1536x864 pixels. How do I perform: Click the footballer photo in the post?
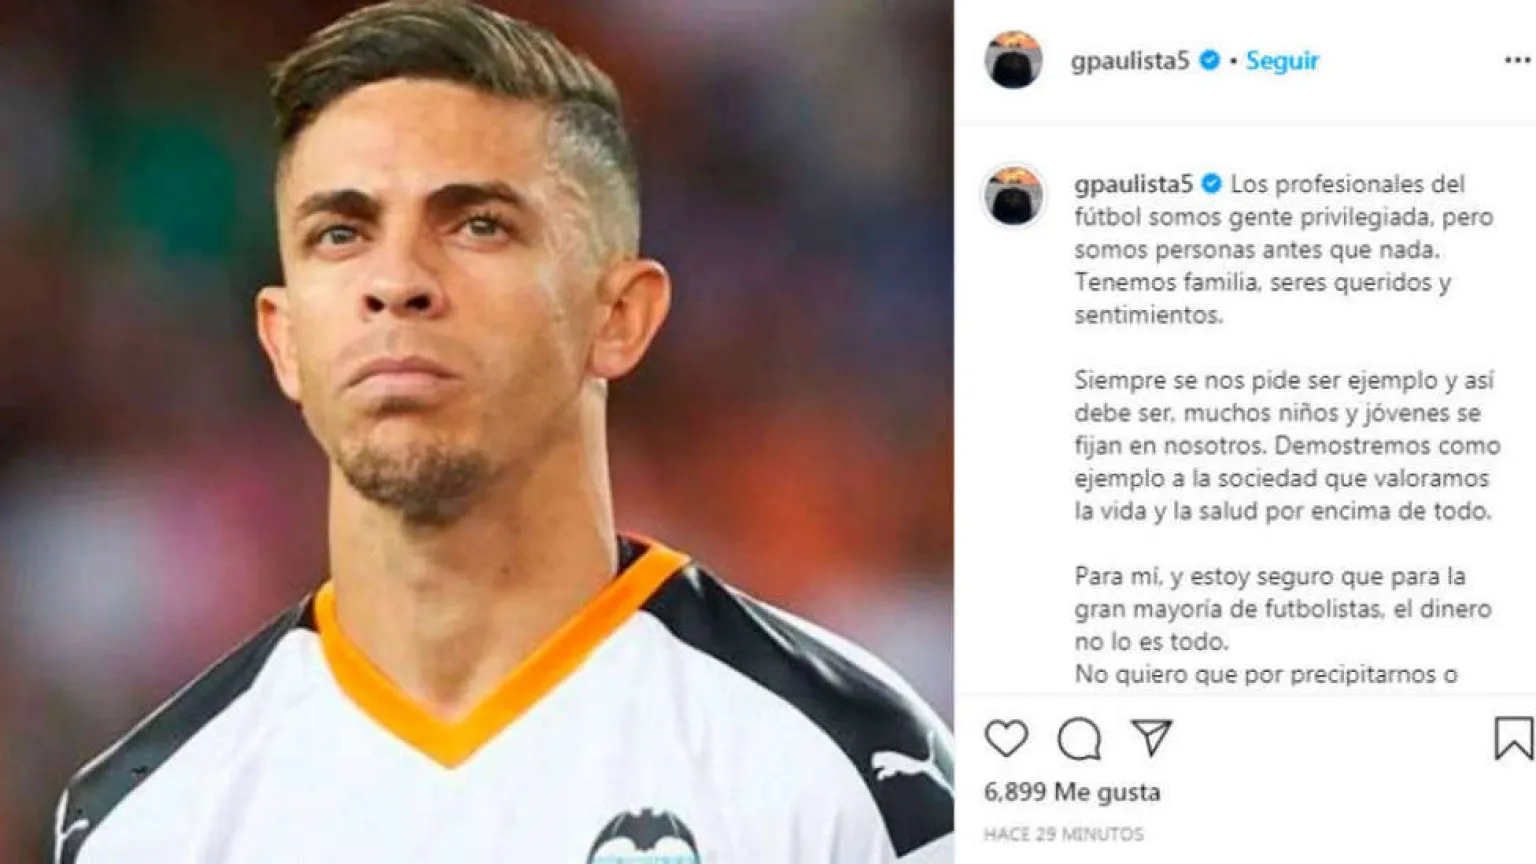[476, 432]
